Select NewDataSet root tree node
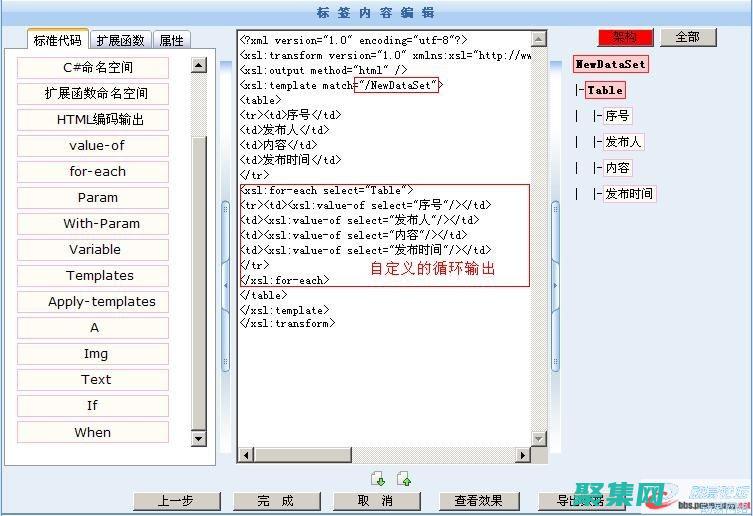This screenshot has width=753, height=516. (610, 64)
